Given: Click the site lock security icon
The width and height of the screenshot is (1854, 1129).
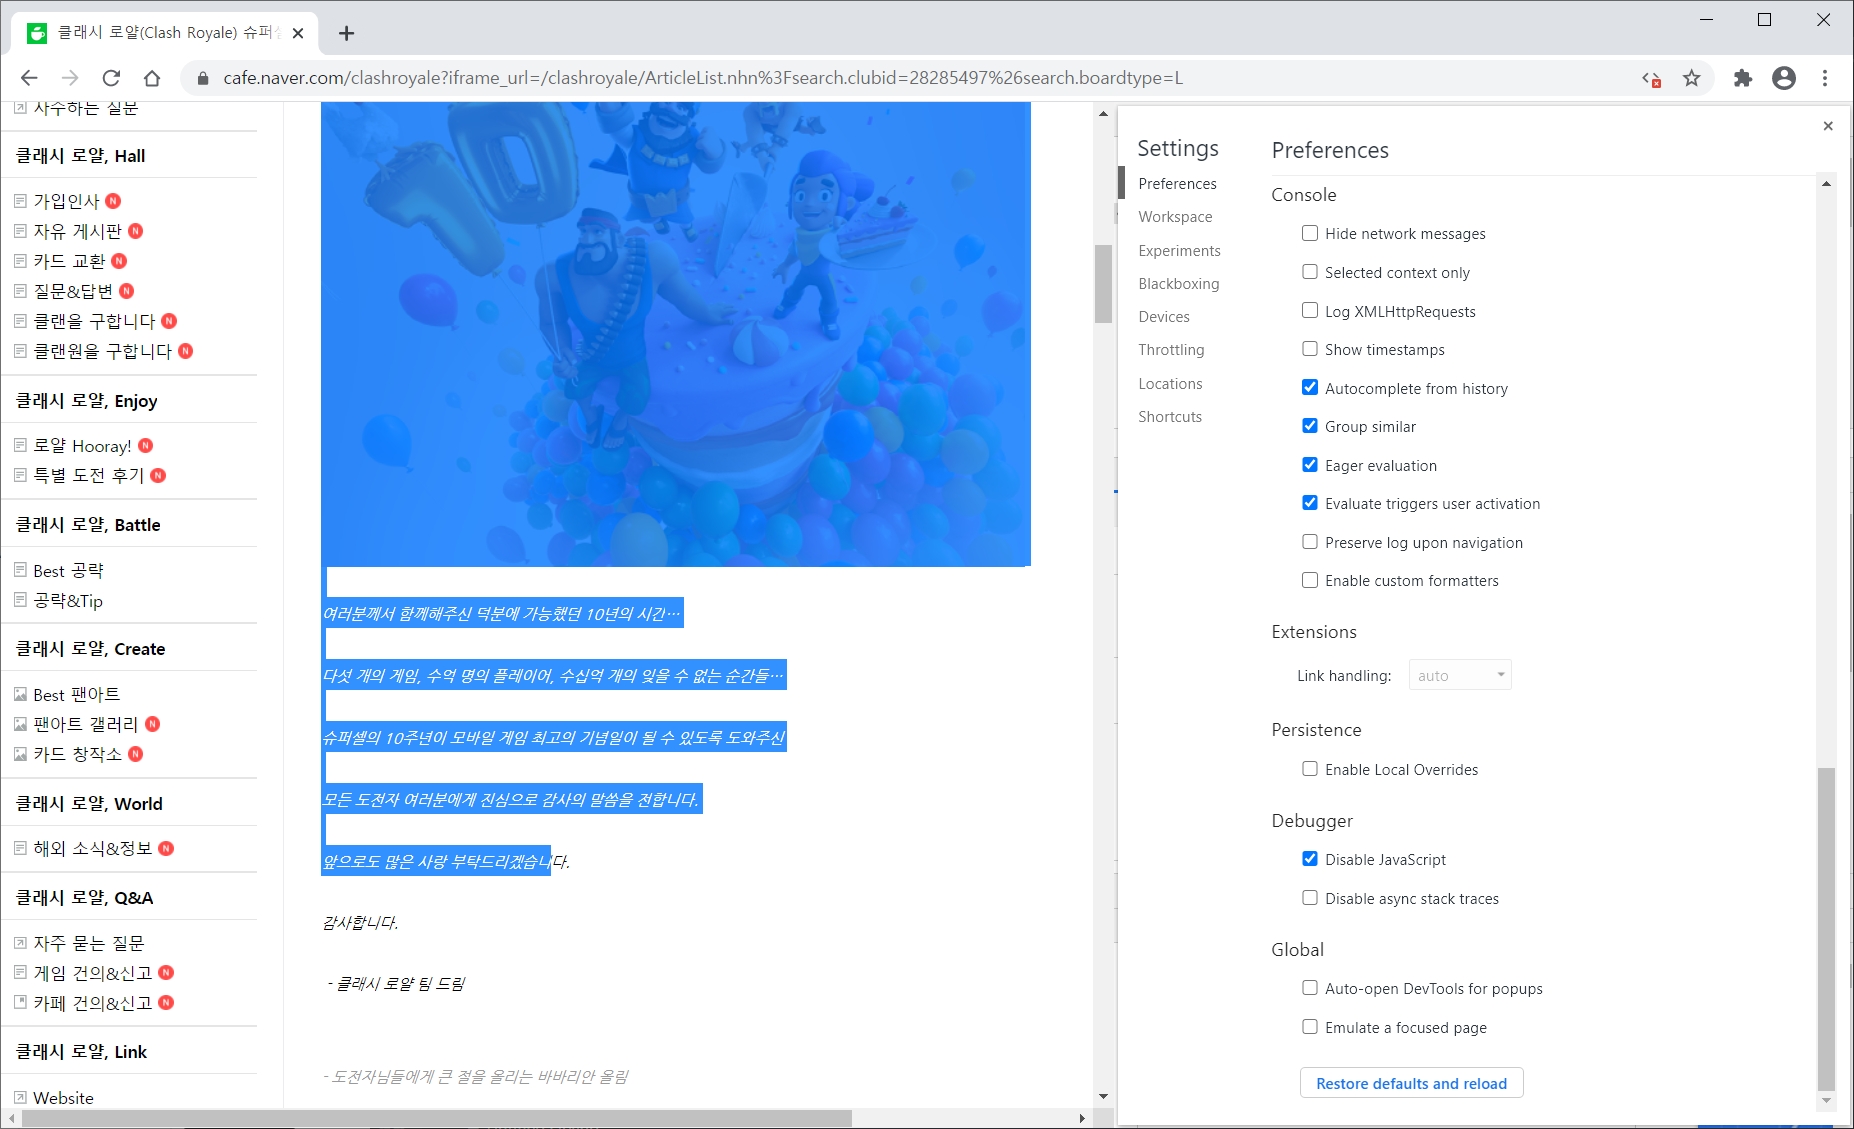Looking at the screenshot, I should pos(203,78).
